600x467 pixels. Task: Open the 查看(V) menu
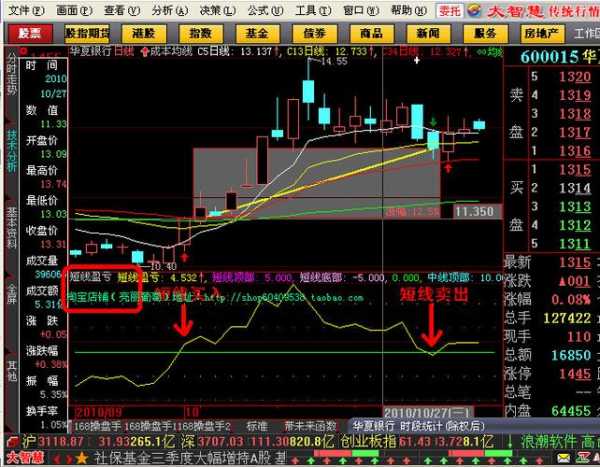[x=122, y=11]
